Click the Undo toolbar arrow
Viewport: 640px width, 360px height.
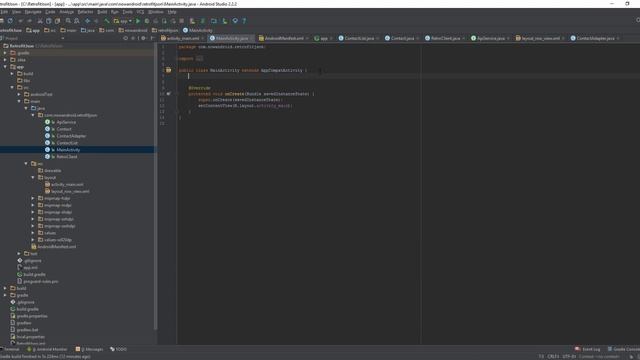pyautogui.click(x=20, y=21)
